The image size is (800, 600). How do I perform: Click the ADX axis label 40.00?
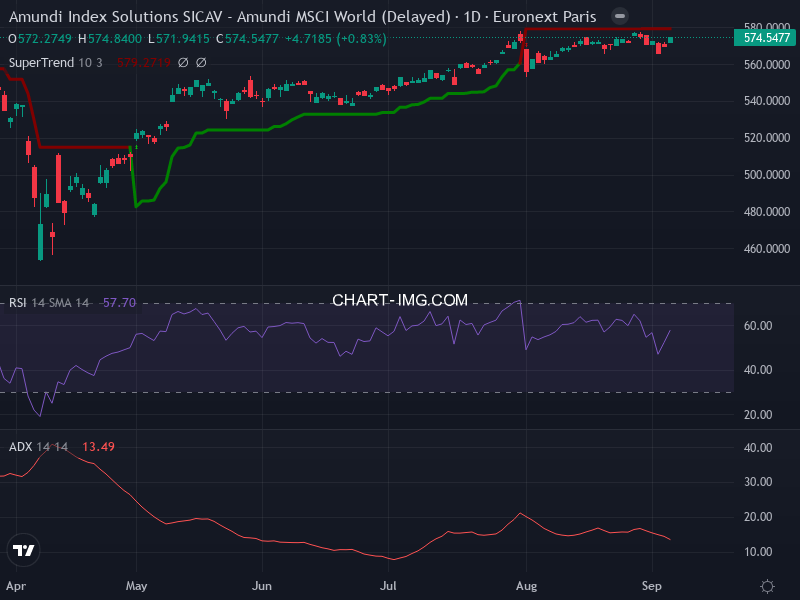click(x=758, y=447)
